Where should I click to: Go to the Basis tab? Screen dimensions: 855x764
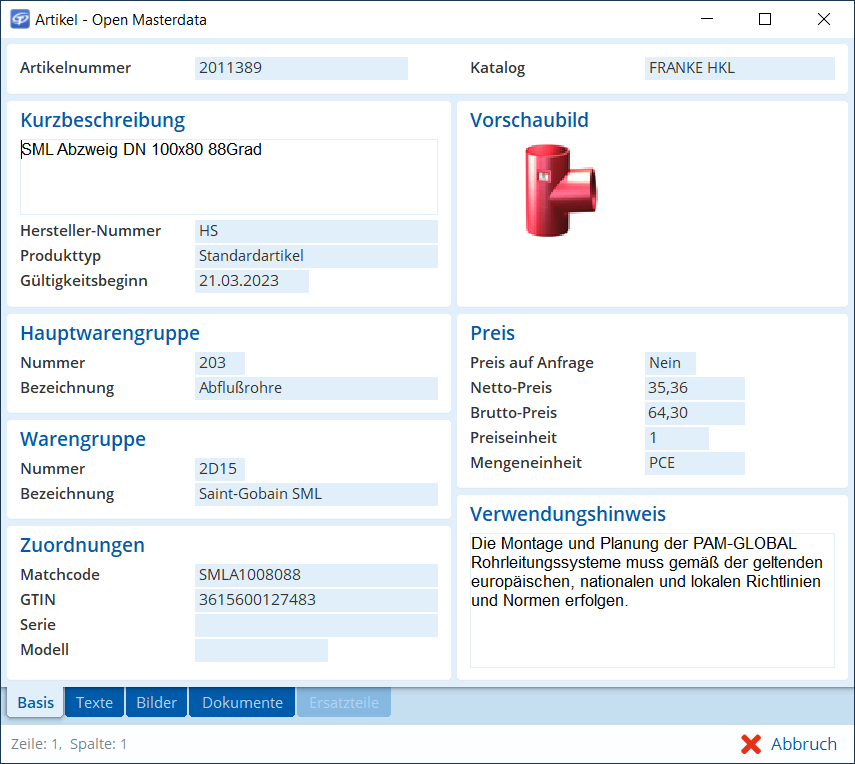36,702
